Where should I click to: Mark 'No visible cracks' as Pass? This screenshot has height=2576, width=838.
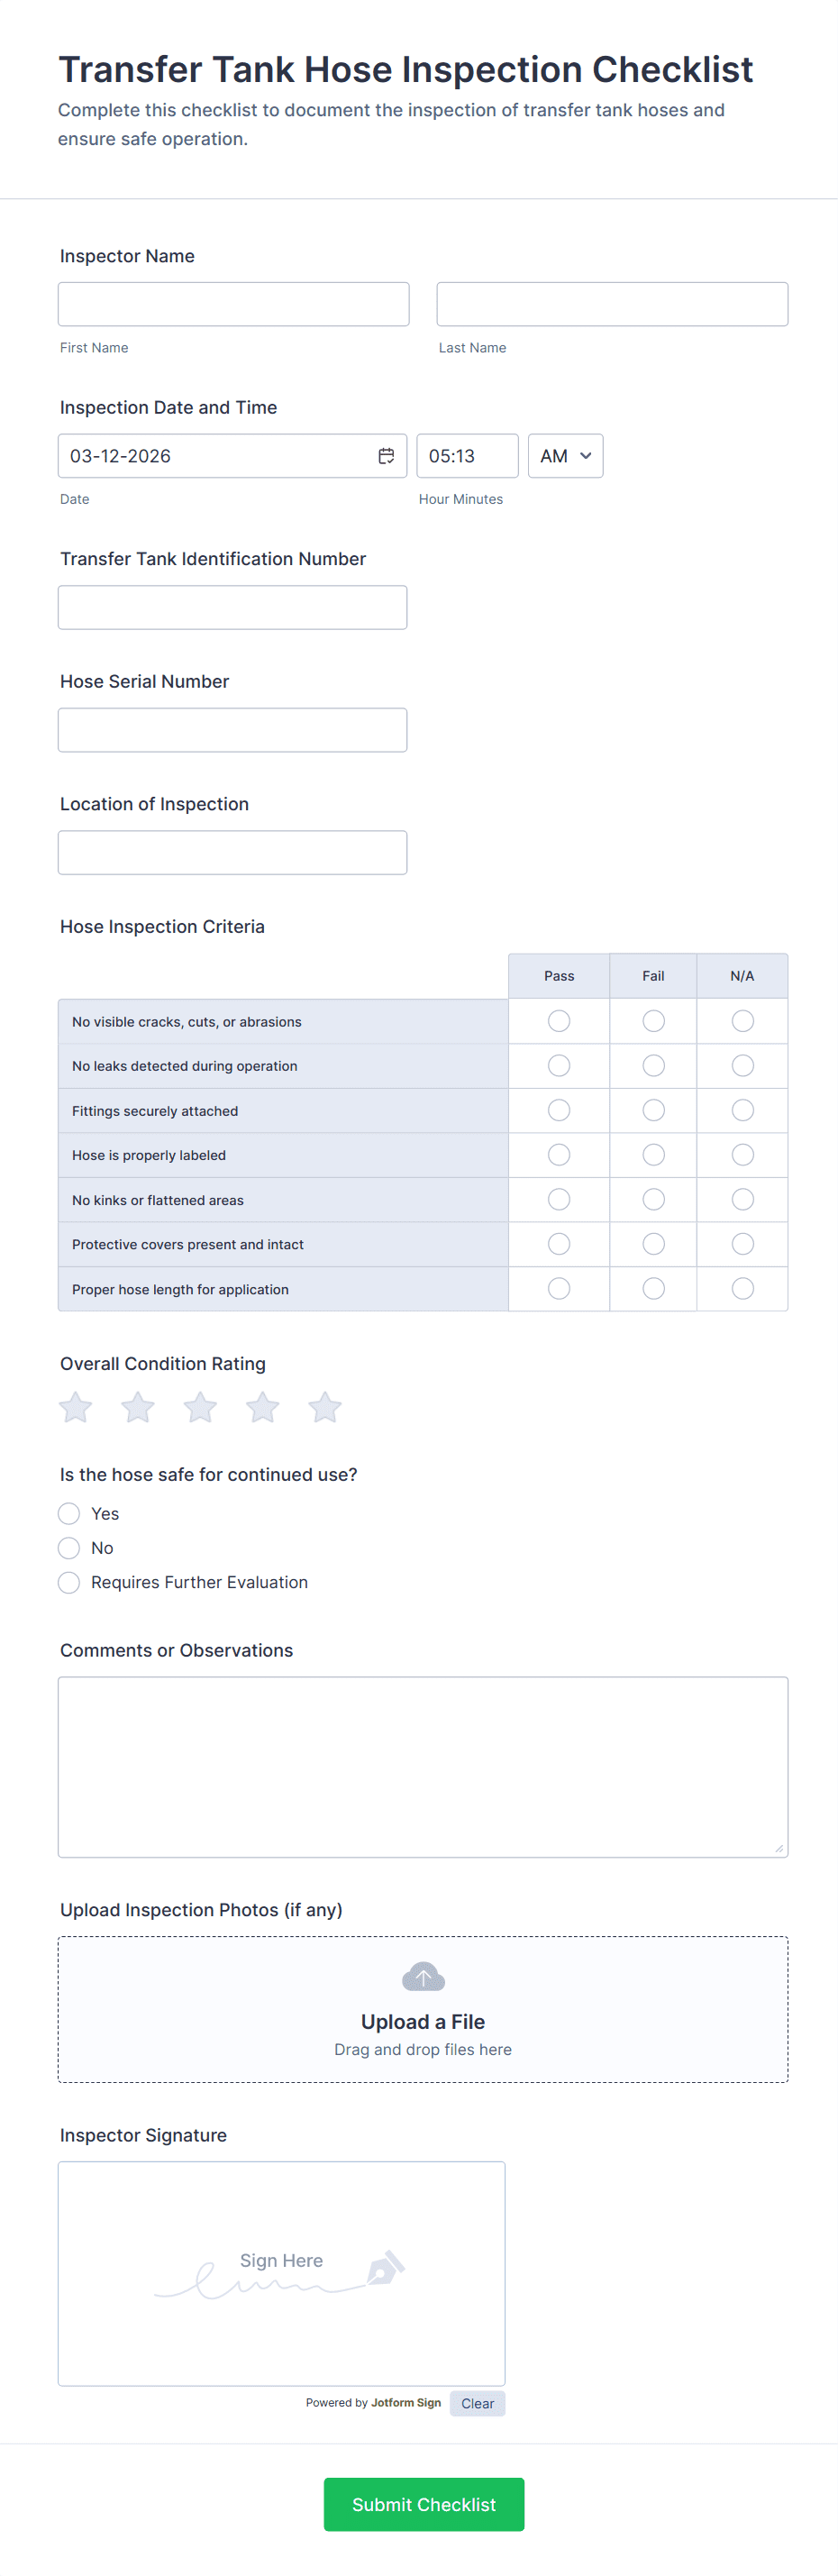[559, 1021]
